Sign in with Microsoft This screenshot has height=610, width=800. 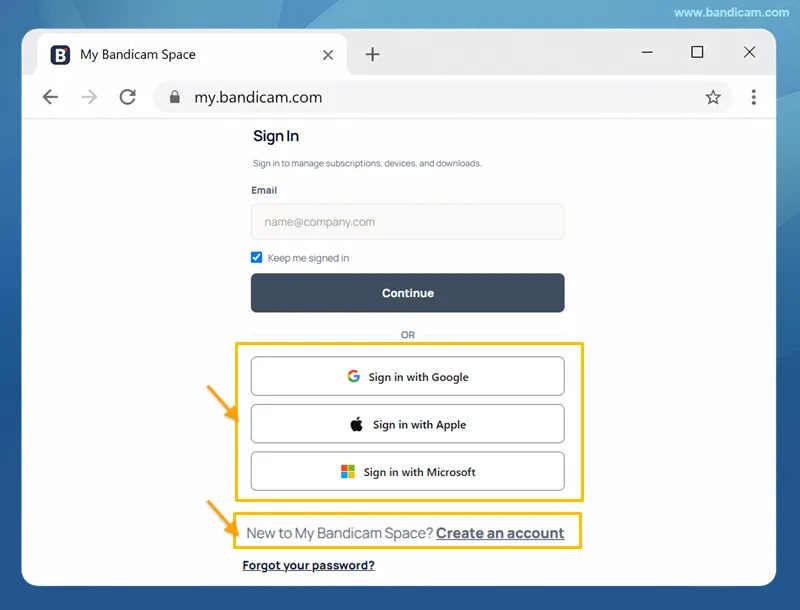coord(408,471)
